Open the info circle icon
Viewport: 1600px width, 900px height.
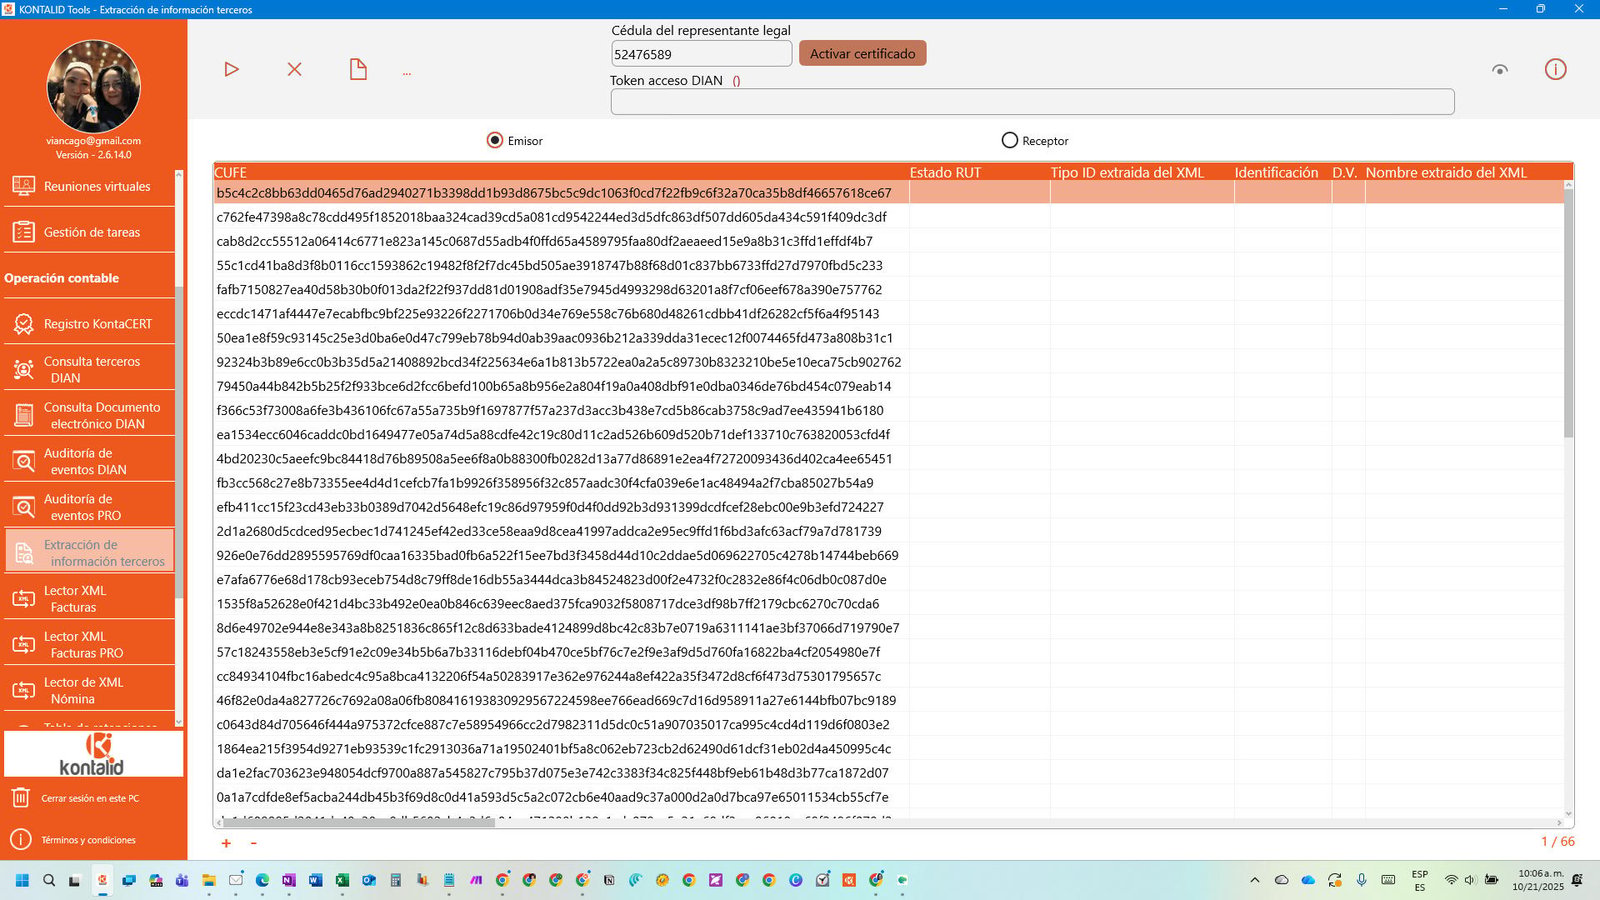(1555, 69)
